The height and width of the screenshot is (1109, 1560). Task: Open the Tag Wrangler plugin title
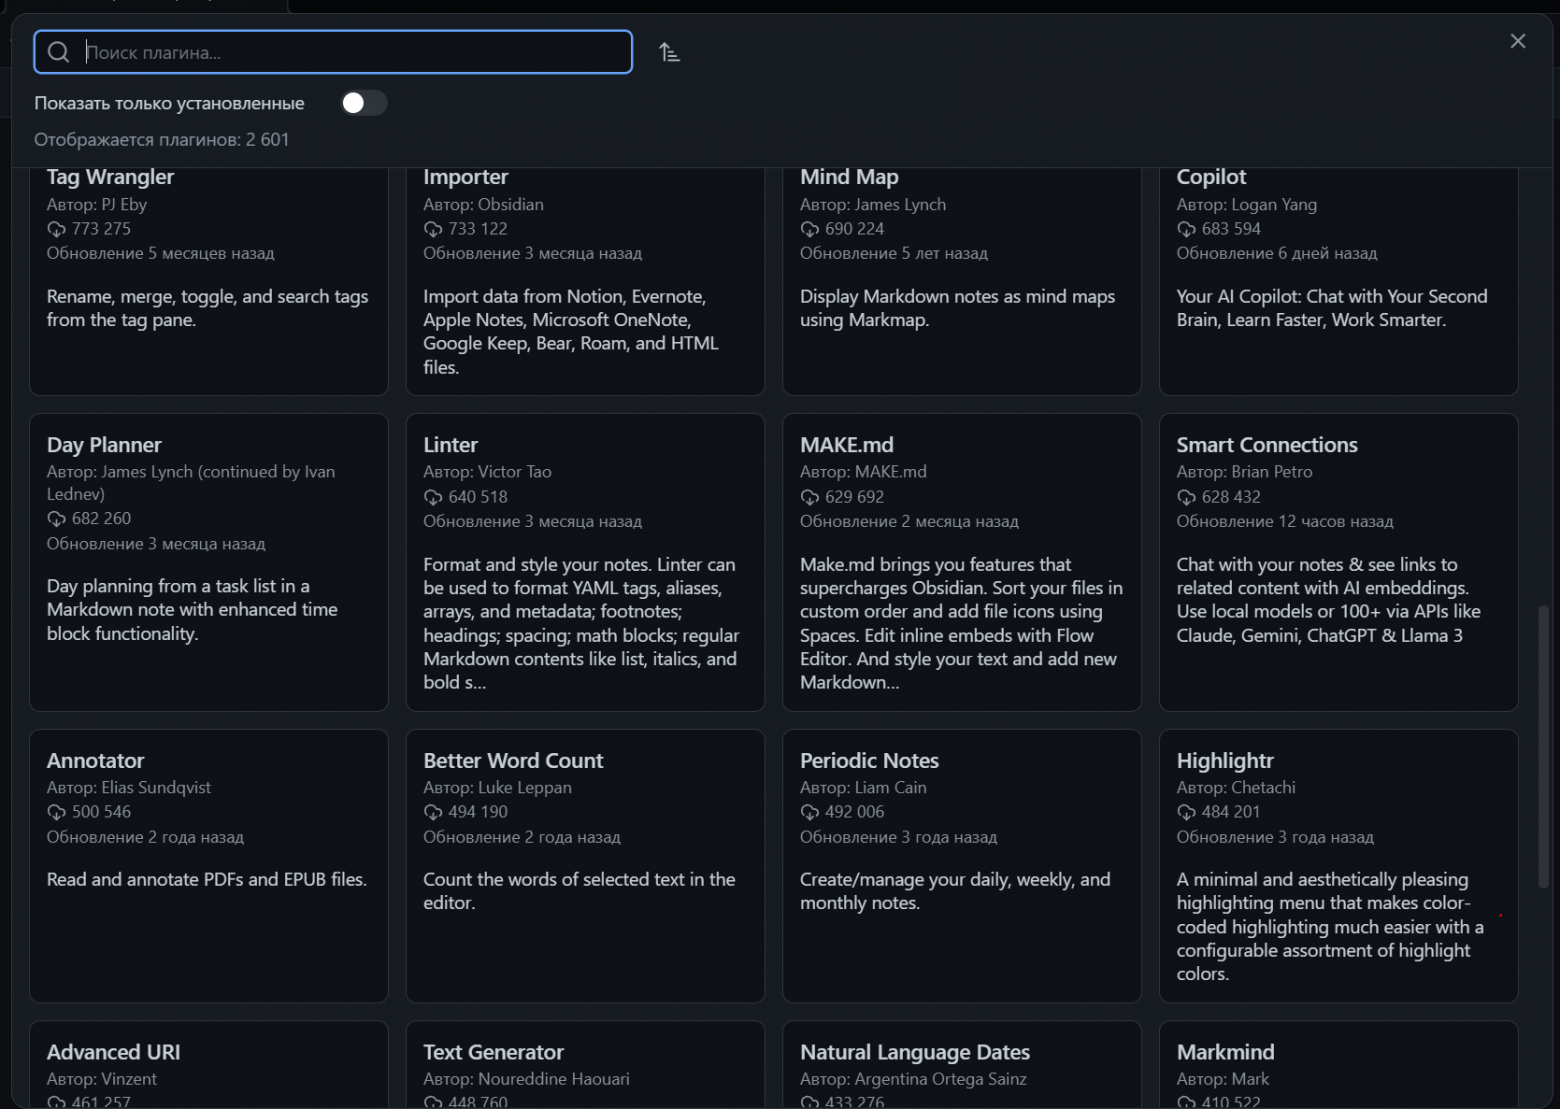click(110, 177)
